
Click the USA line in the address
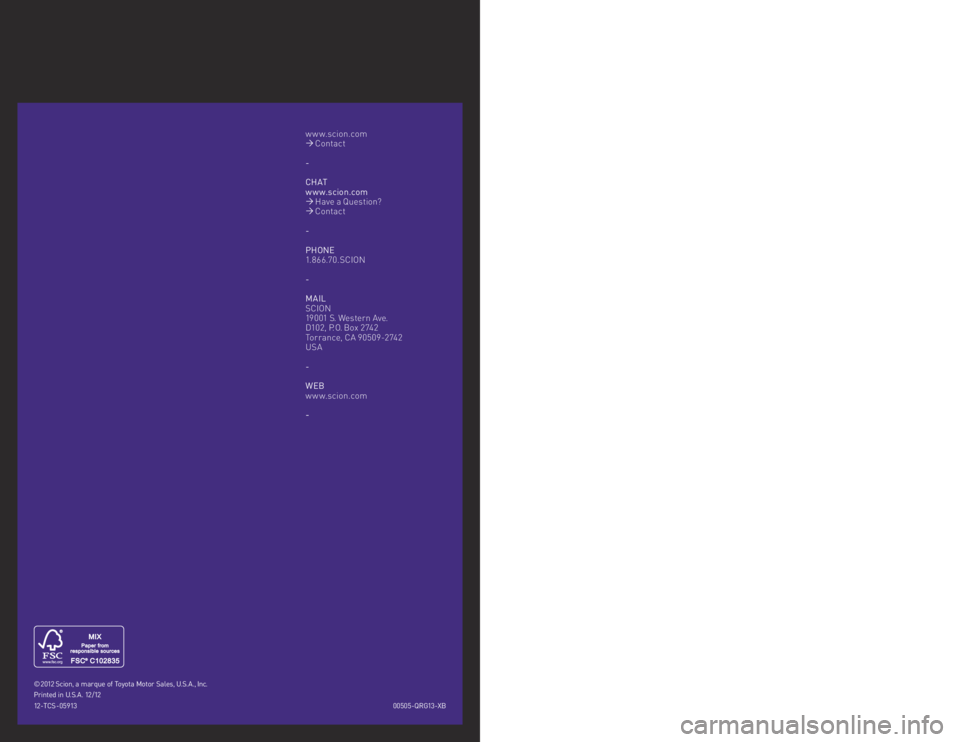[313, 347]
